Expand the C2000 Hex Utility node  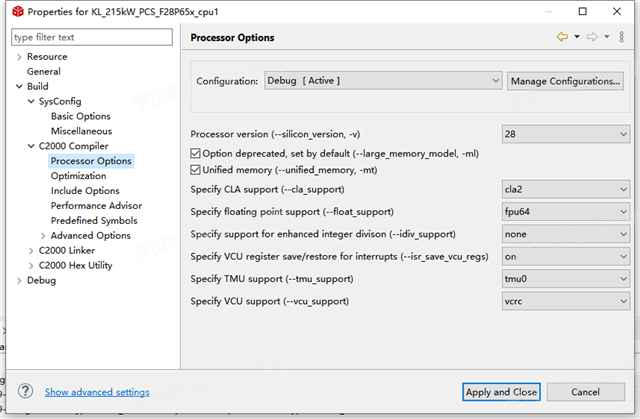[x=31, y=266]
